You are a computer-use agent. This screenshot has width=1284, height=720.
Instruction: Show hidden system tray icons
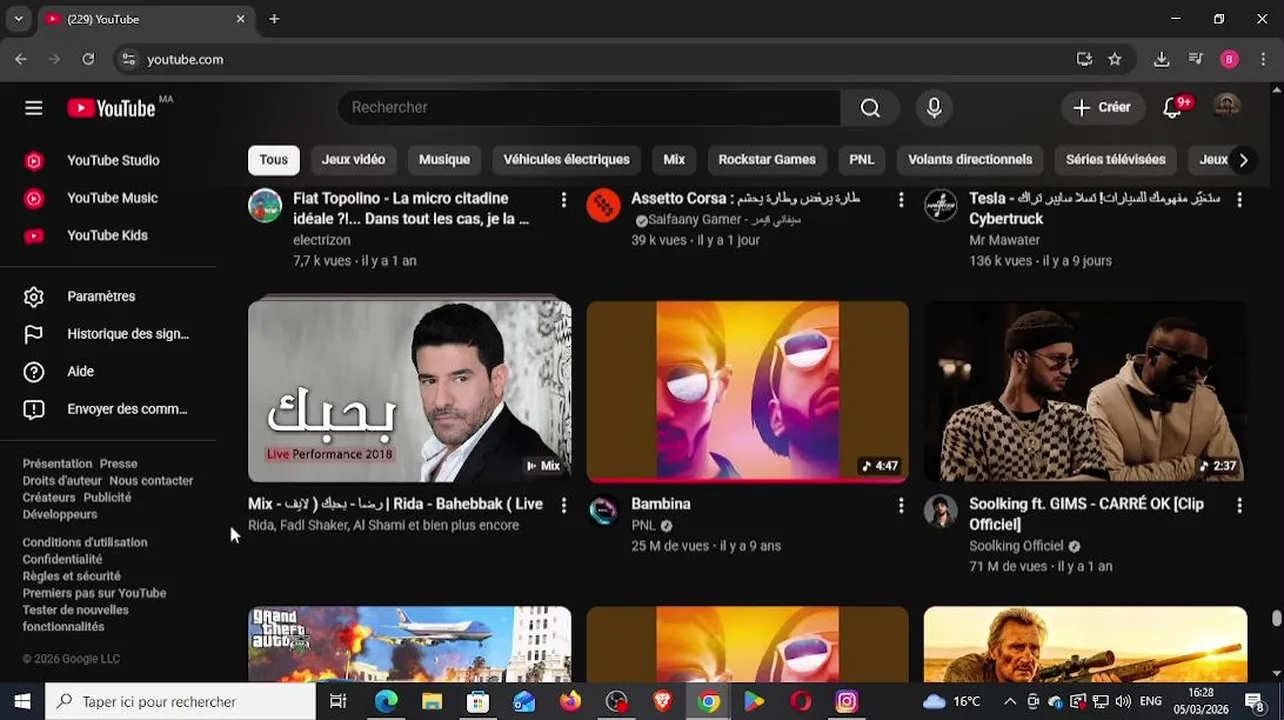point(1009,701)
